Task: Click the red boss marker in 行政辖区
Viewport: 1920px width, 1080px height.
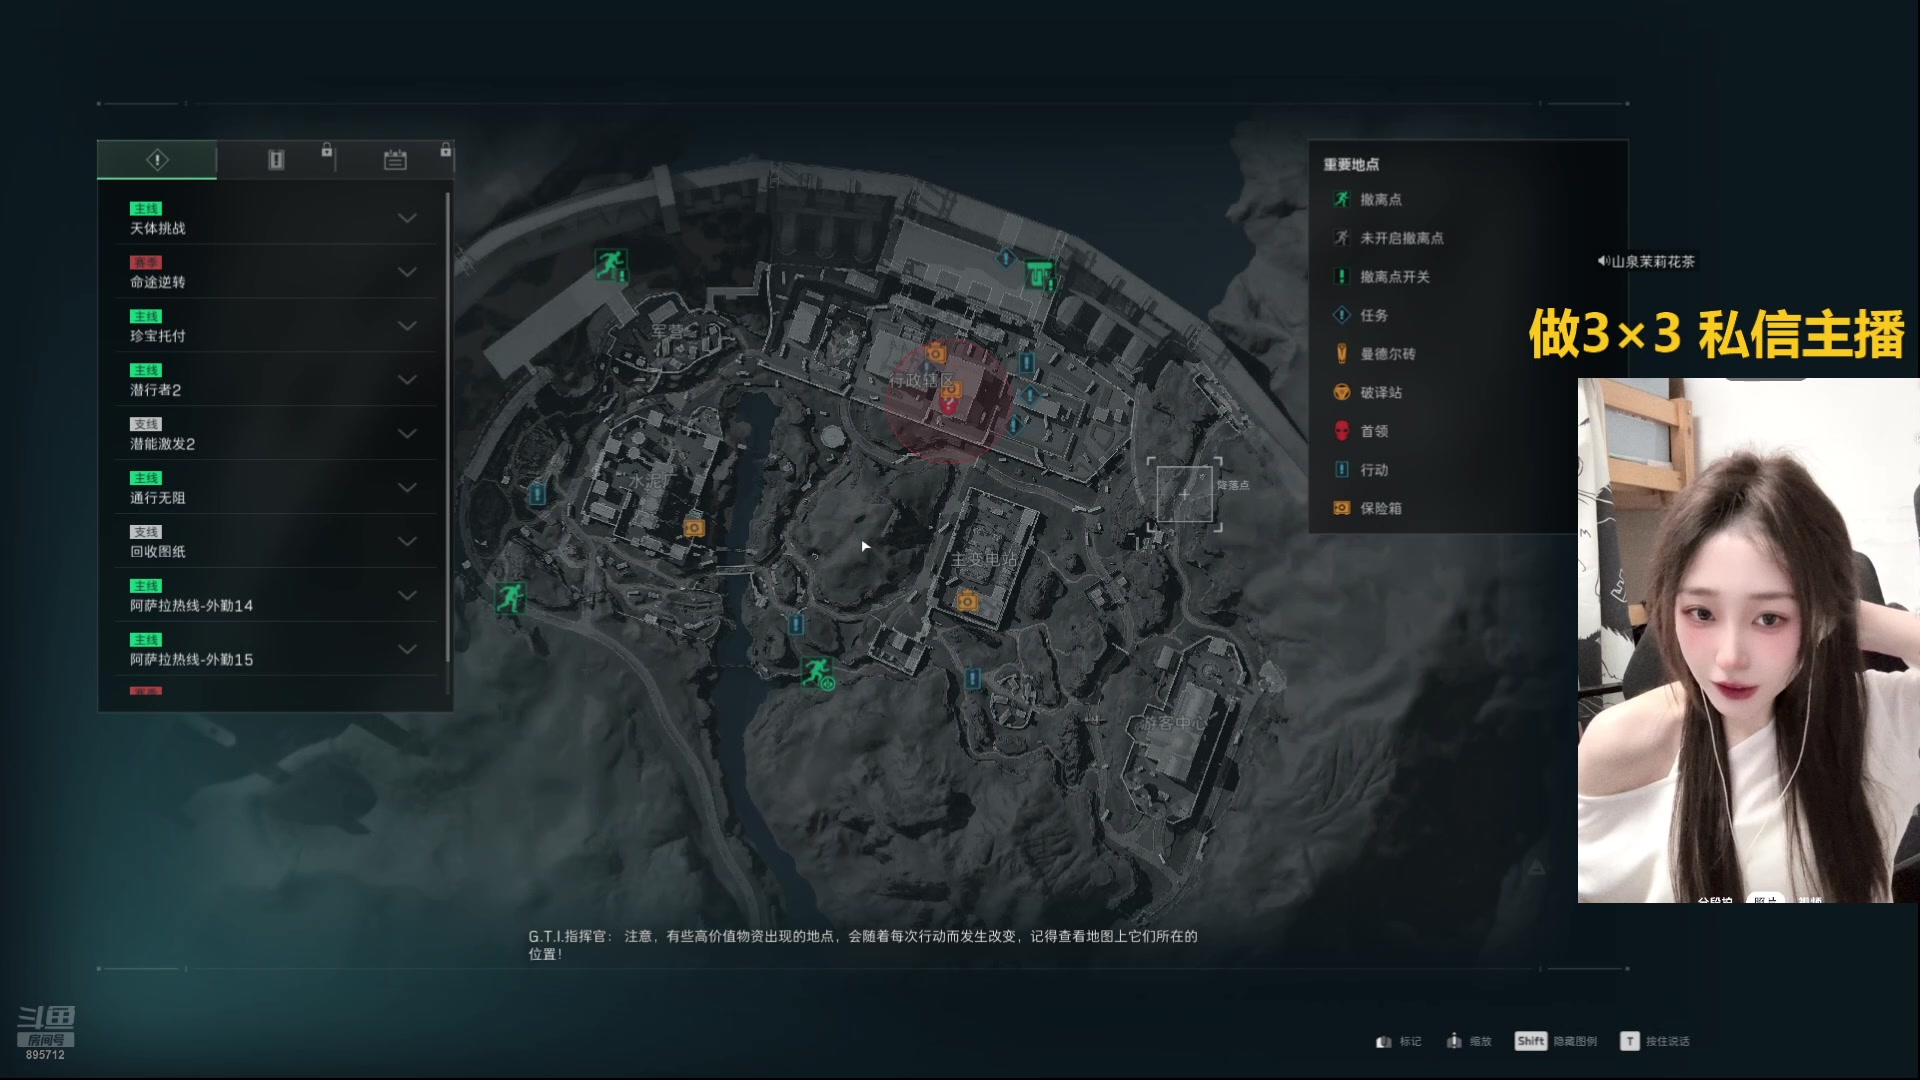Action: tap(948, 405)
